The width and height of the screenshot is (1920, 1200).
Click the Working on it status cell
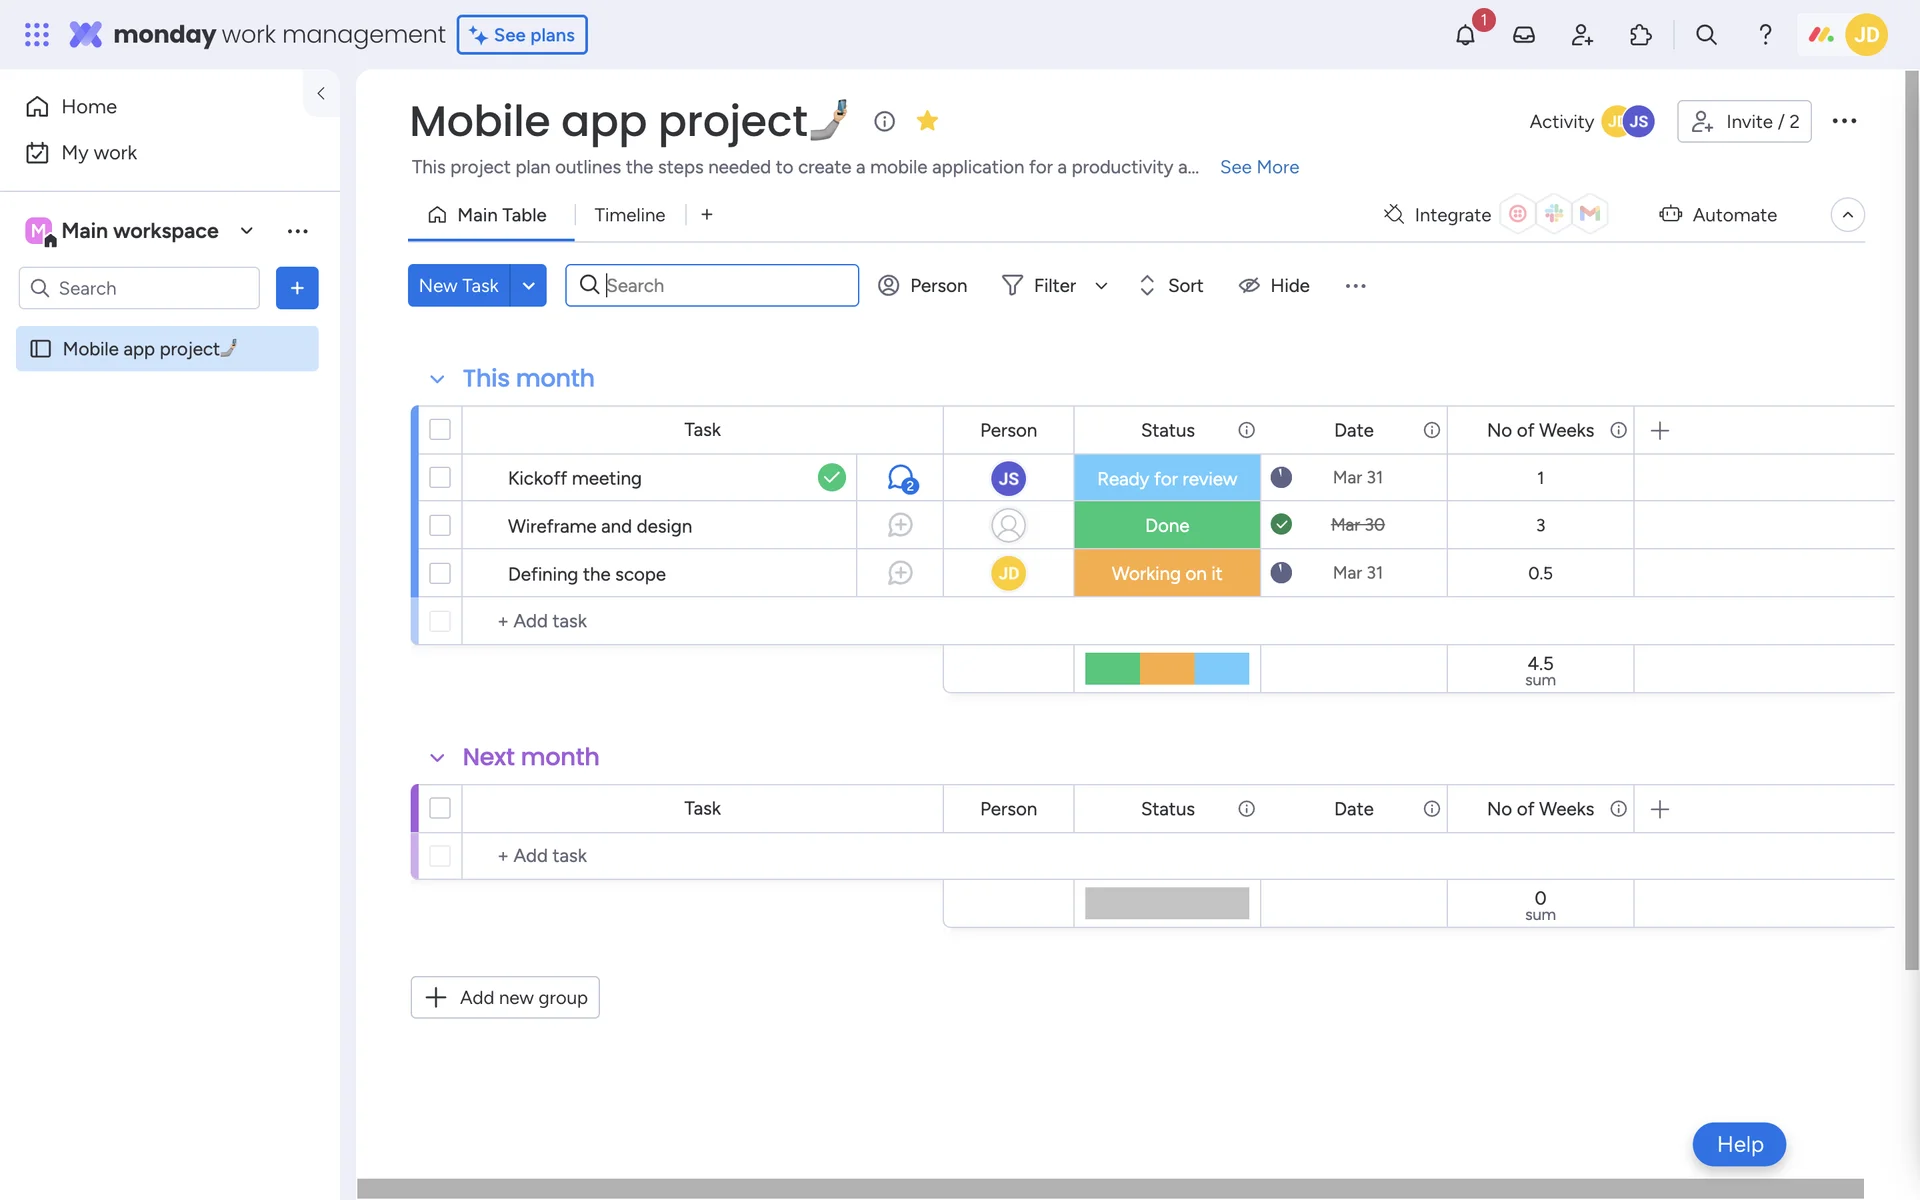1166,573
